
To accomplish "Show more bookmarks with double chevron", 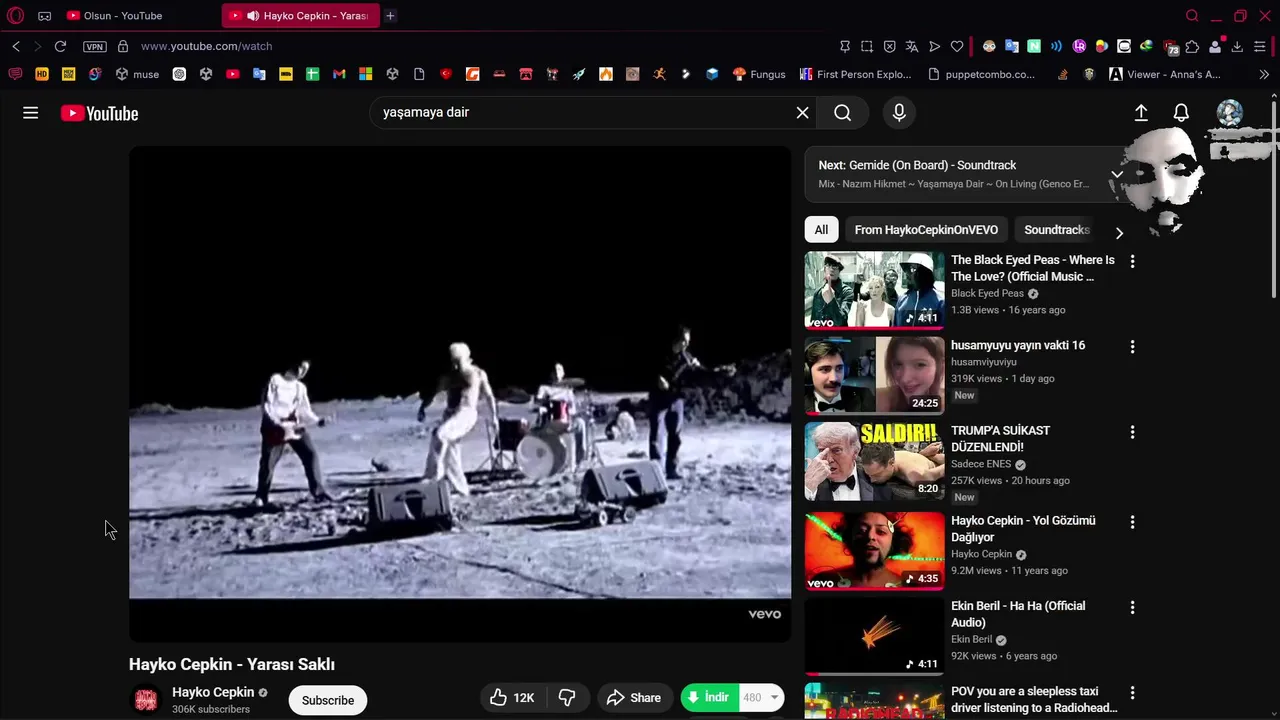I will pyautogui.click(x=1264, y=74).
